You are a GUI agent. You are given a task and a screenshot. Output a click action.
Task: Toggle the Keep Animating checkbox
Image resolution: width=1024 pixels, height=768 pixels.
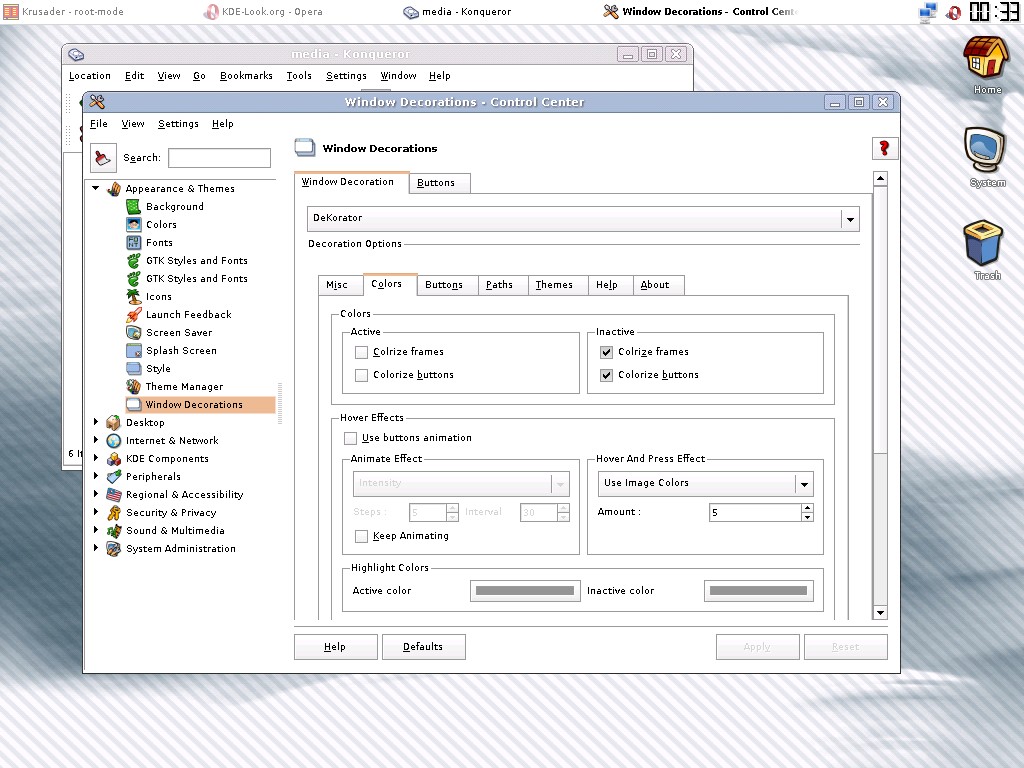(361, 536)
